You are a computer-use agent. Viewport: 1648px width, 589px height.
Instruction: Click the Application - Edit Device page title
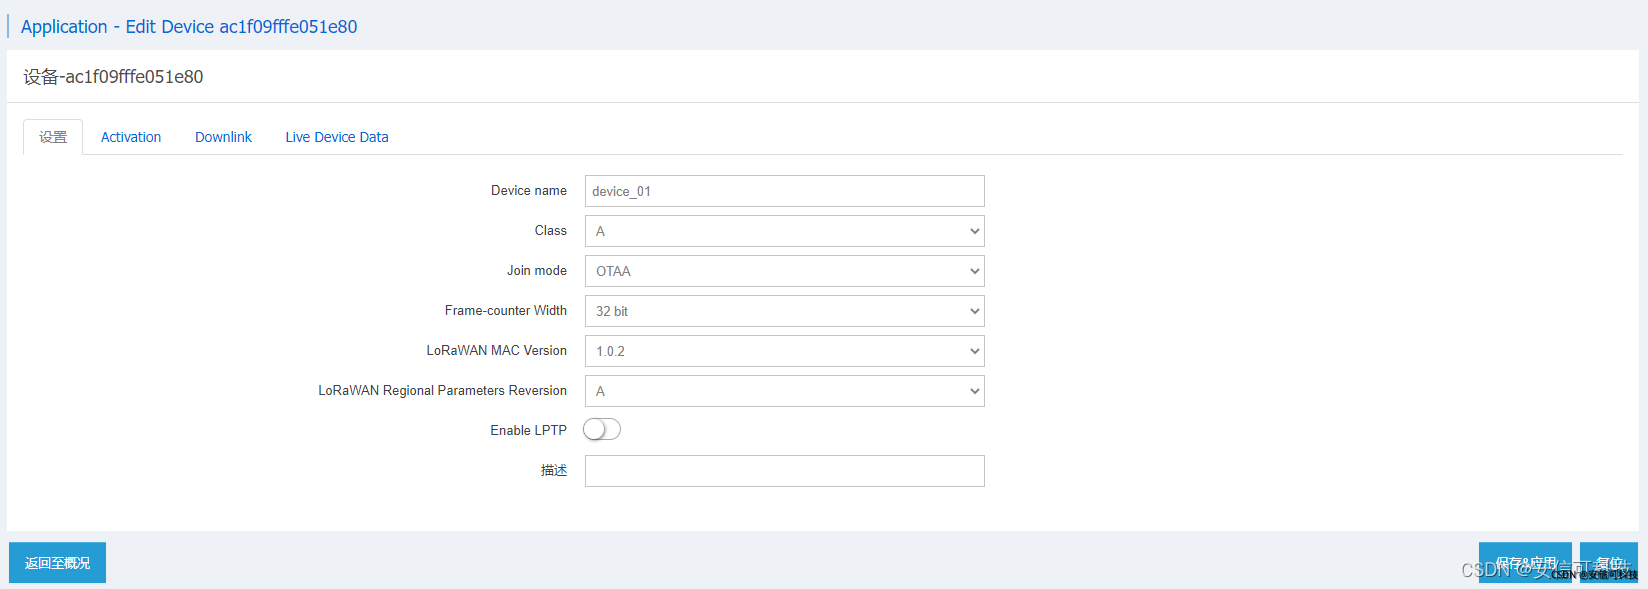[x=189, y=27]
